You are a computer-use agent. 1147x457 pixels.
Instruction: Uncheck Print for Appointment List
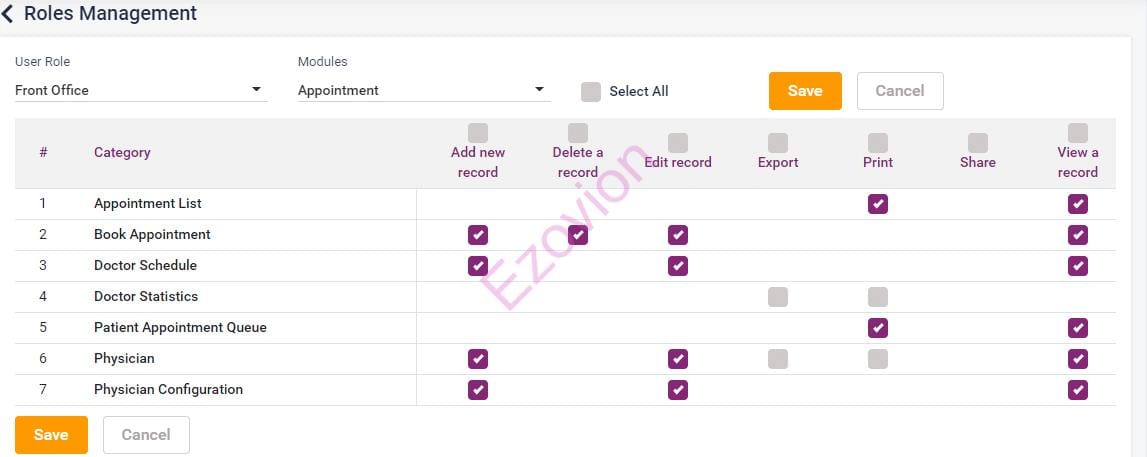click(x=878, y=204)
